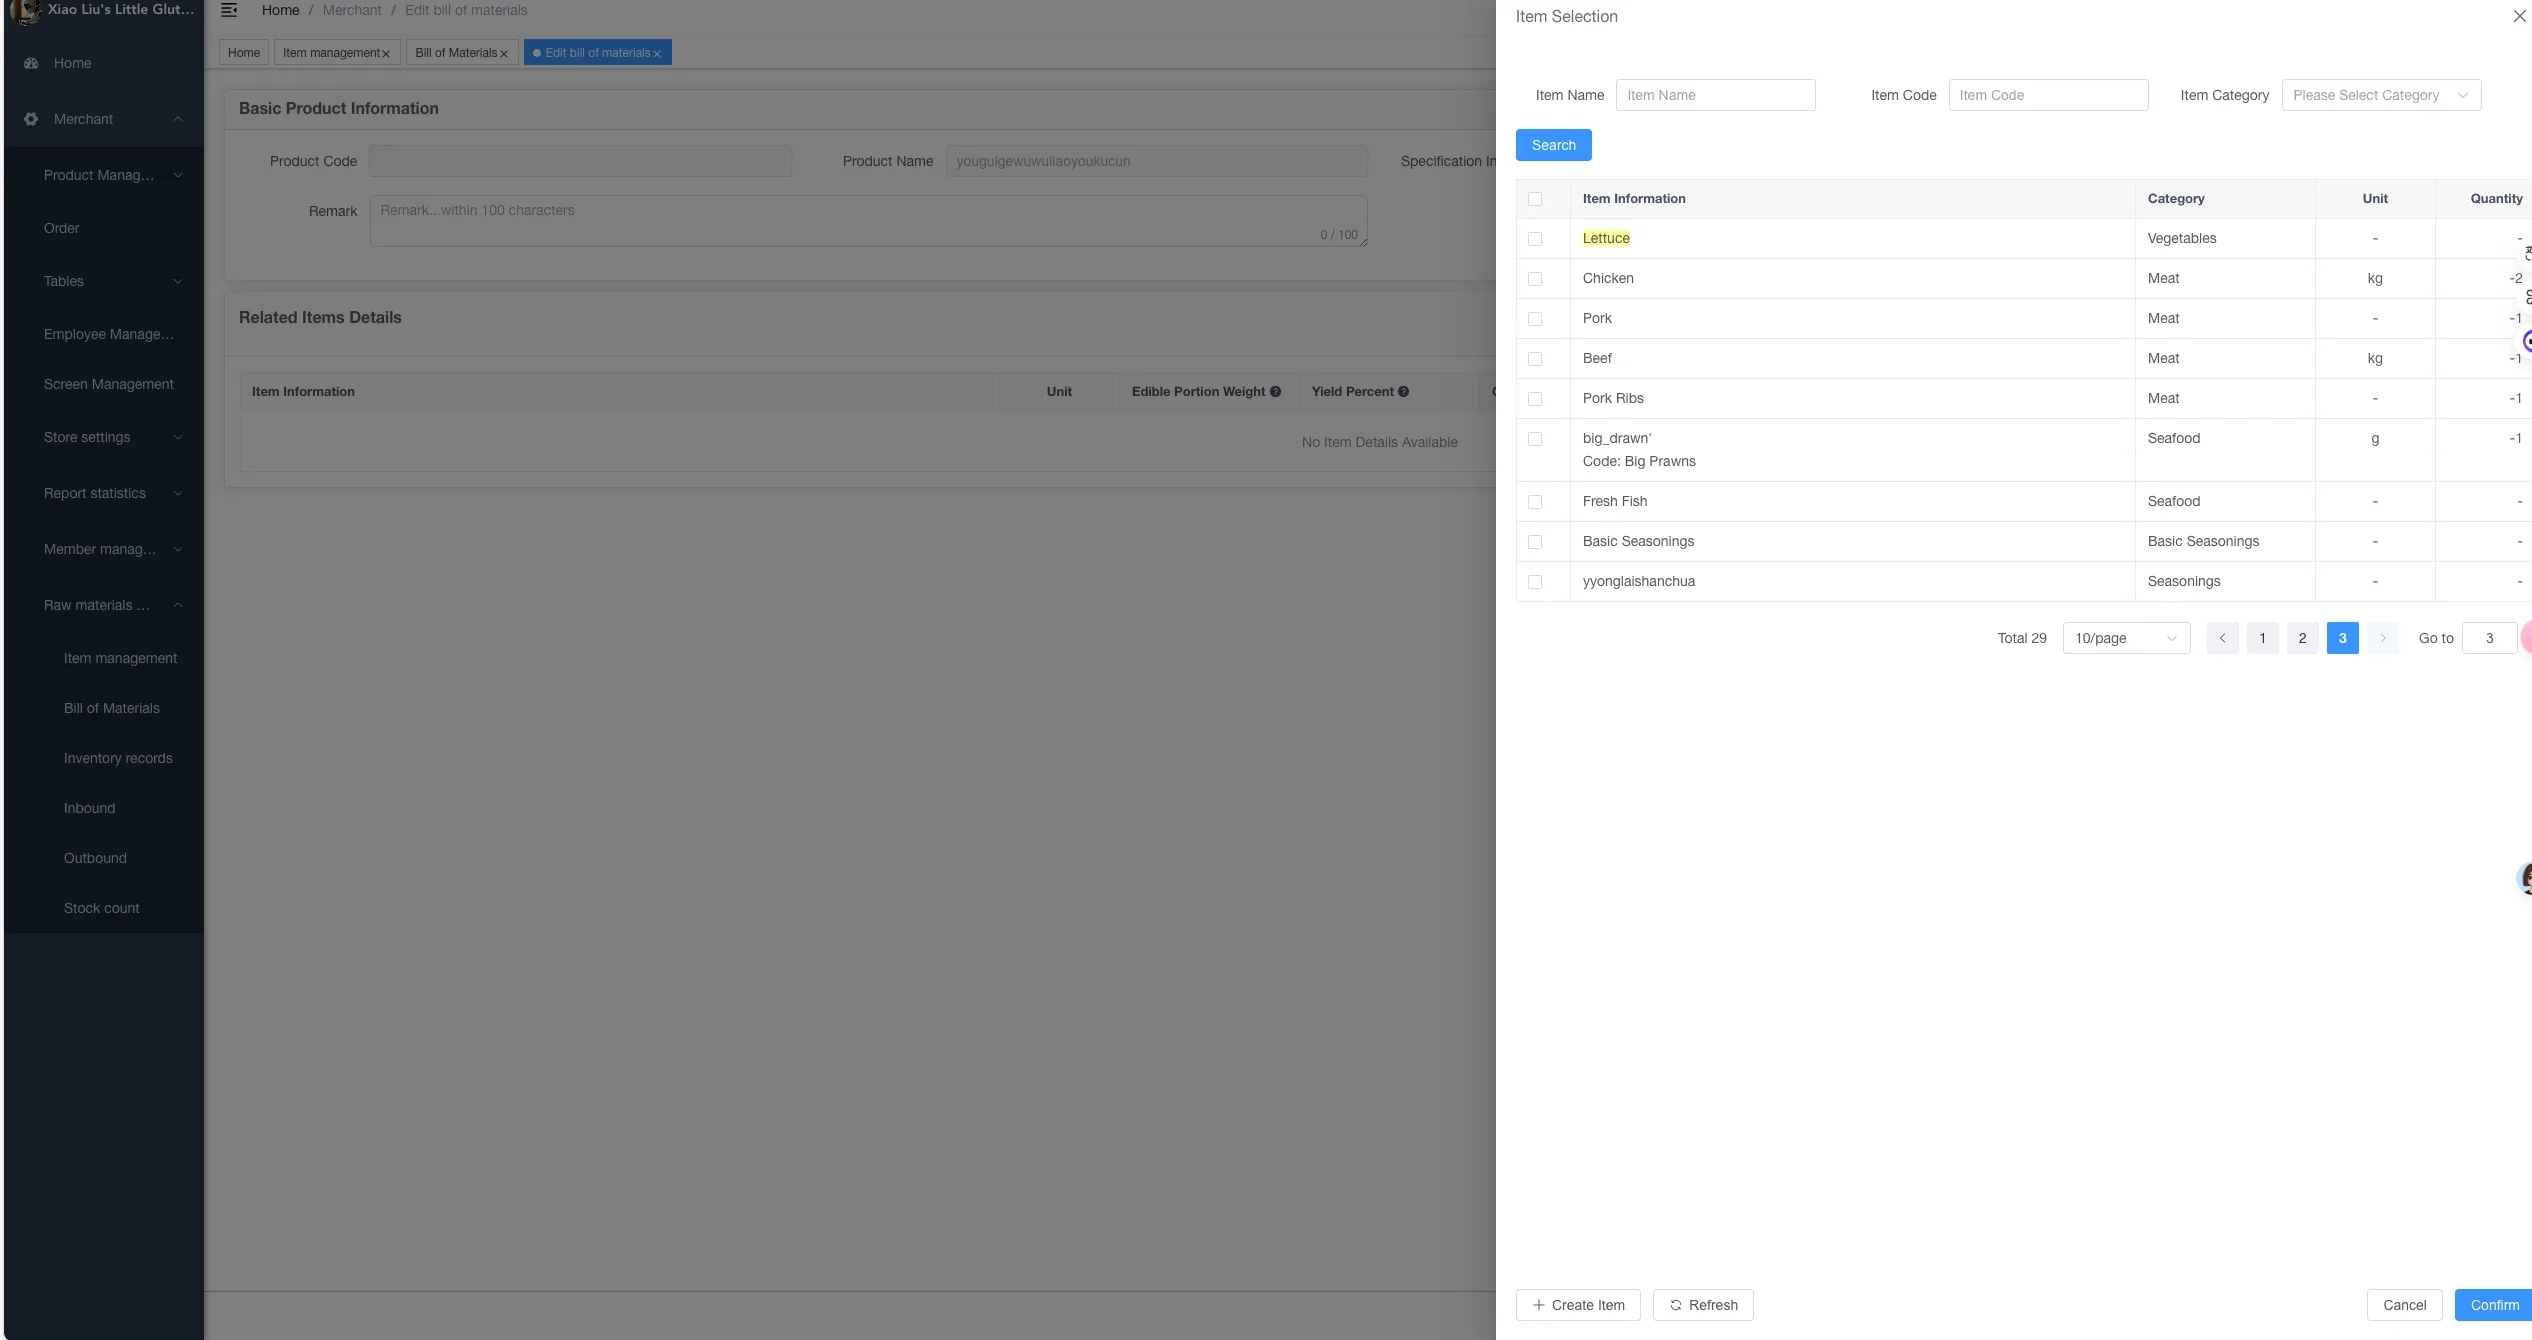Click the highlighted Lettuce item name
This screenshot has width=2532, height=1340.
(x=1606, y=238)
